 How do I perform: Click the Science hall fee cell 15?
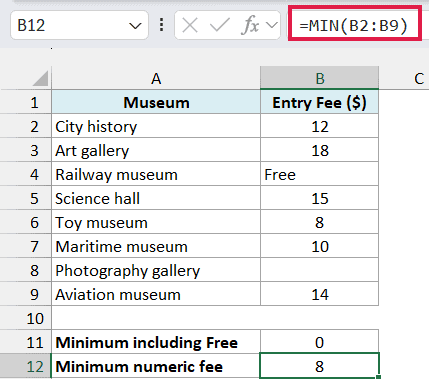pyautogui.click(x=319, y=198)
